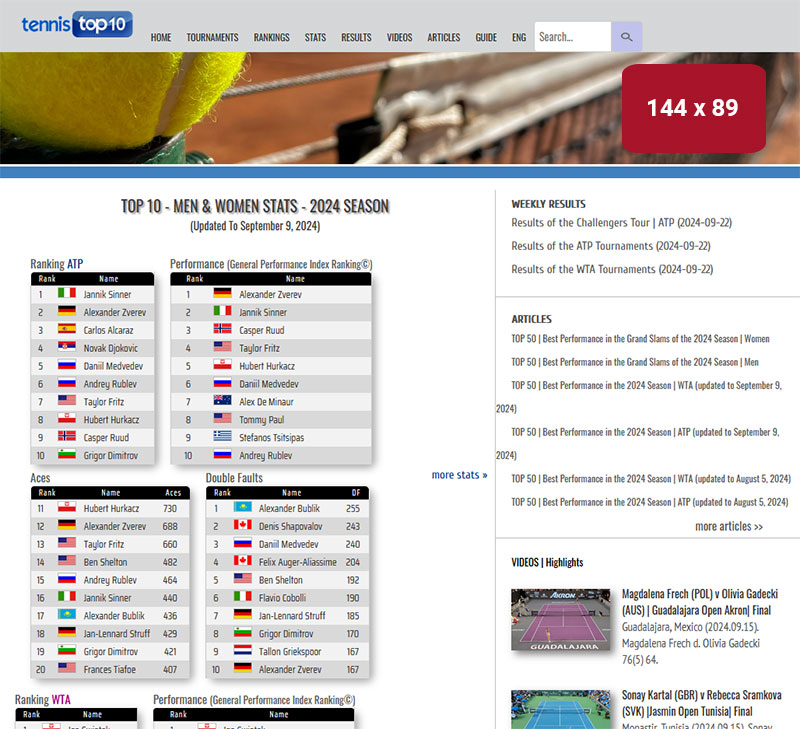The height and width of the screenshot is (729, 800).
Task: Click Frances Tiafoe in the Aces table
Action: coord(110,669)
